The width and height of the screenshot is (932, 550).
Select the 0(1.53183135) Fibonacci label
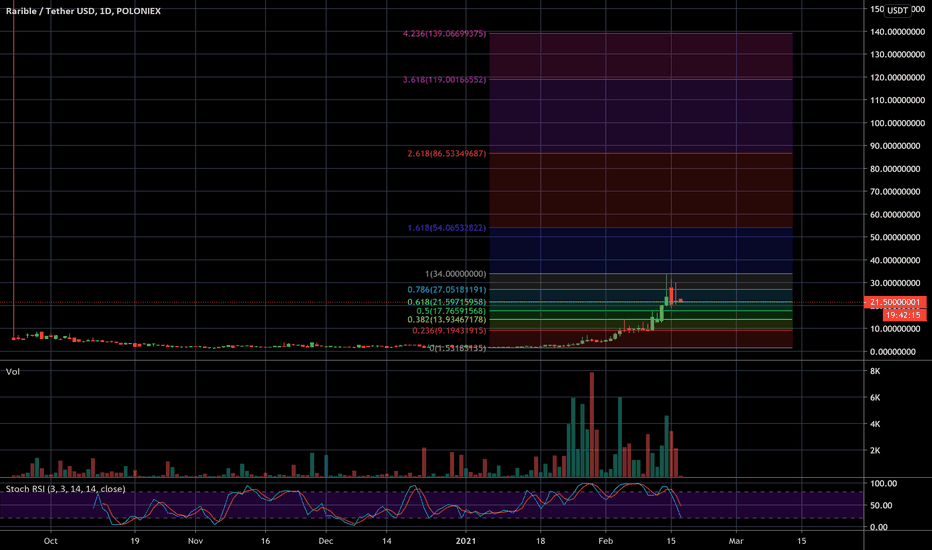point(457,348)
